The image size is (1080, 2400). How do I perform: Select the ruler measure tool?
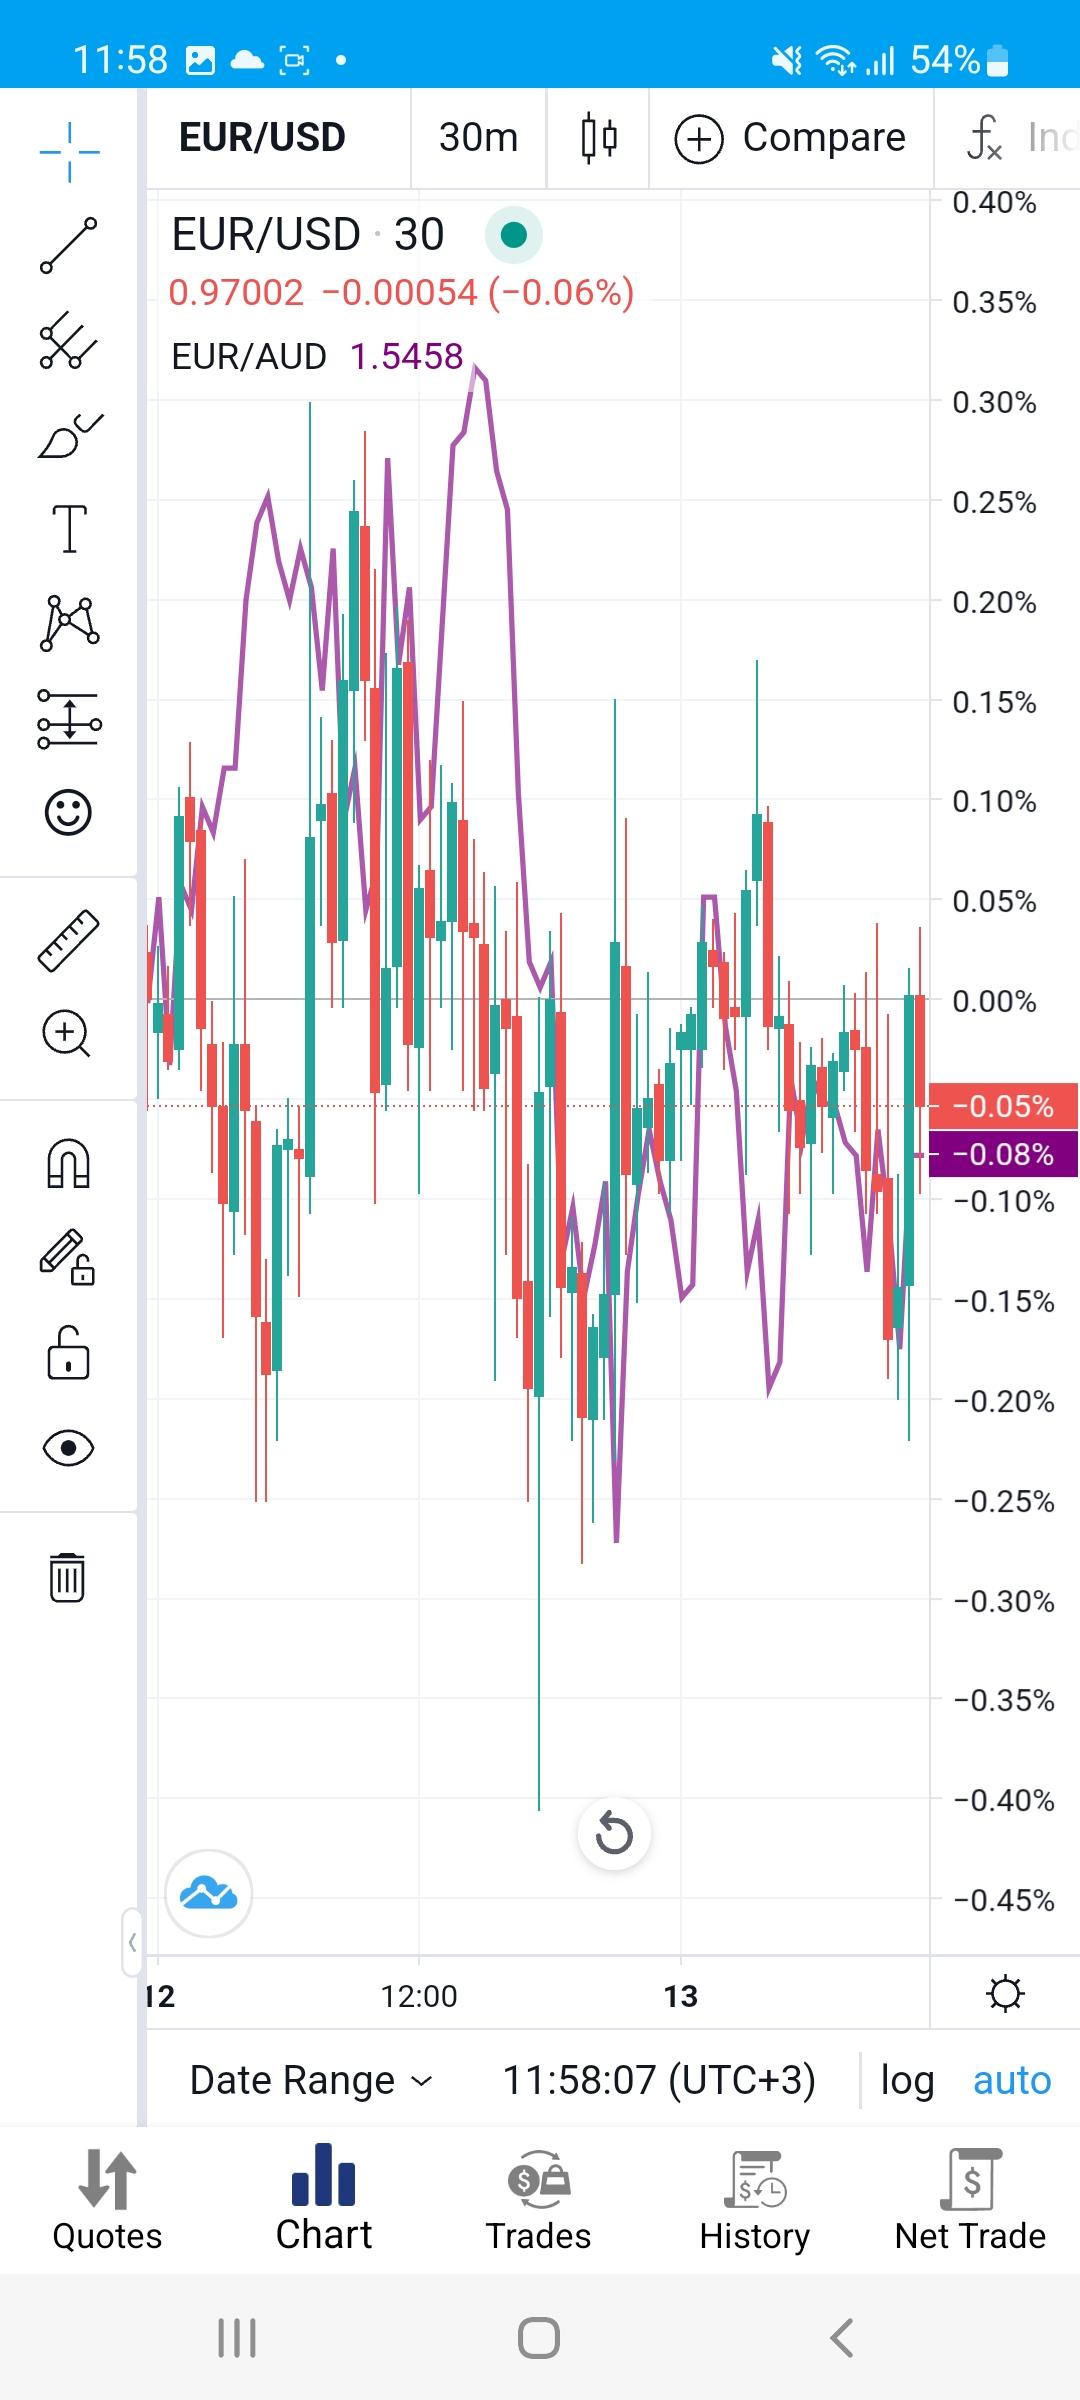[69, 940]
